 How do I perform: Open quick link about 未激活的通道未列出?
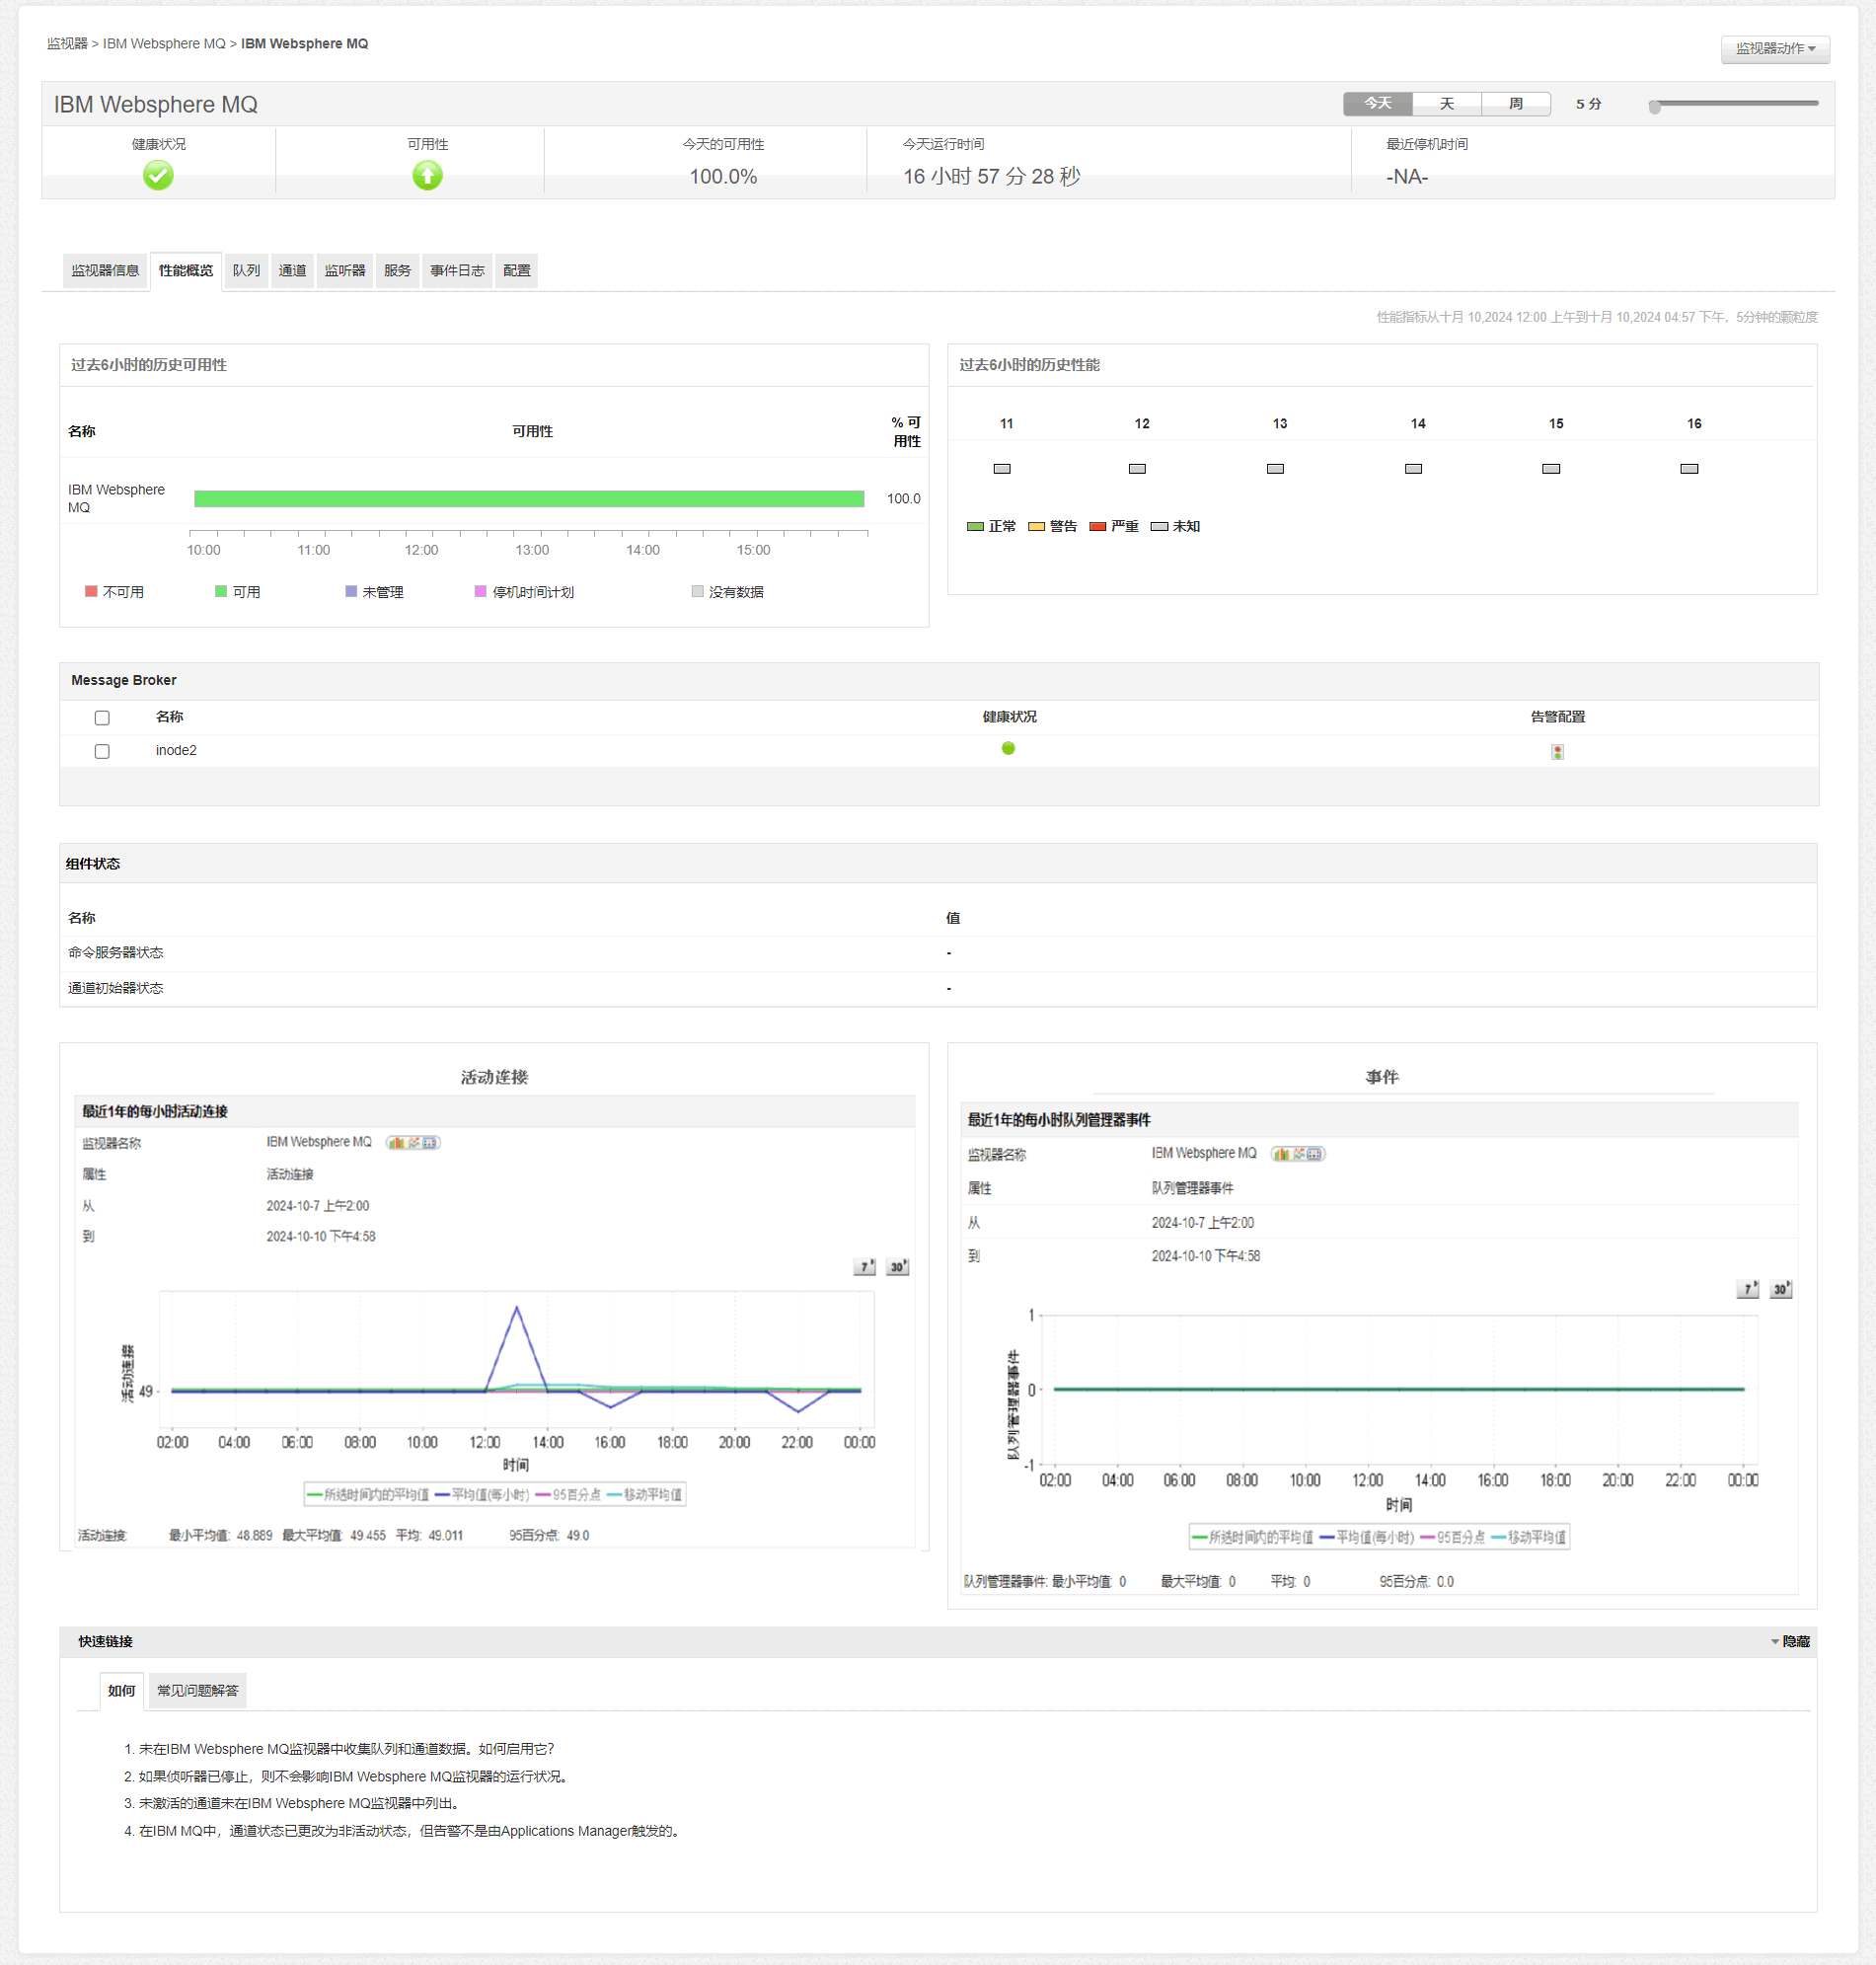tap(300, 1804)
